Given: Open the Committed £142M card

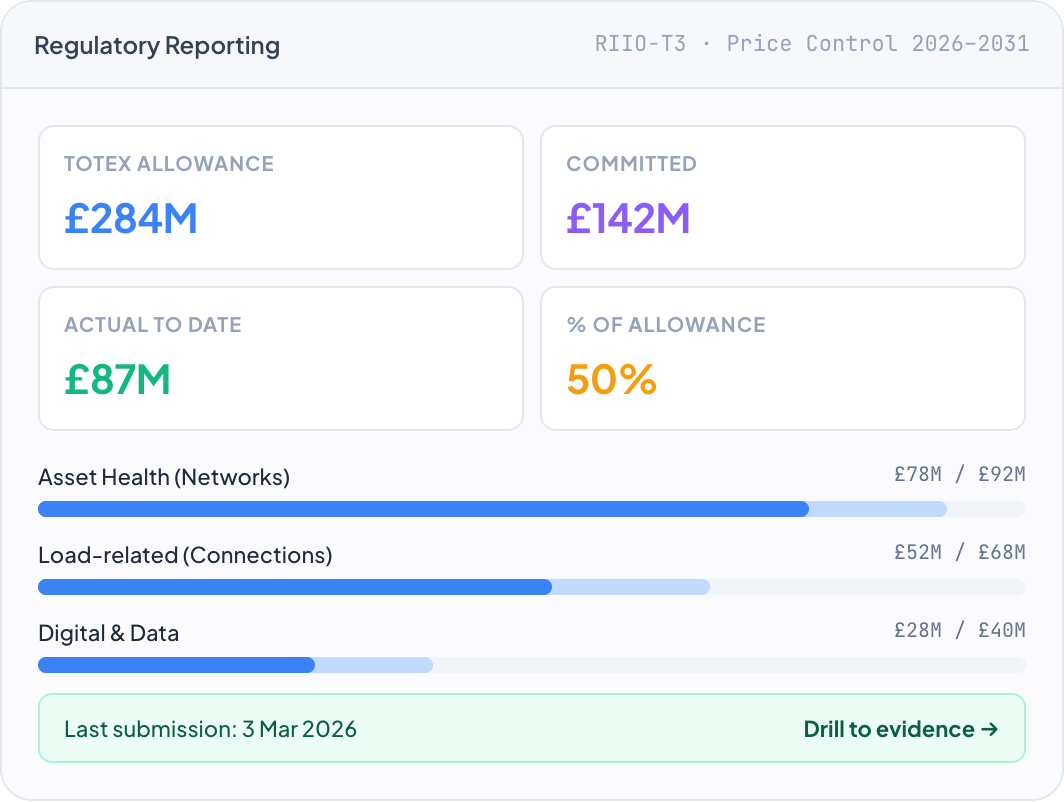Looking at the screenshot, I should [782, 197].
